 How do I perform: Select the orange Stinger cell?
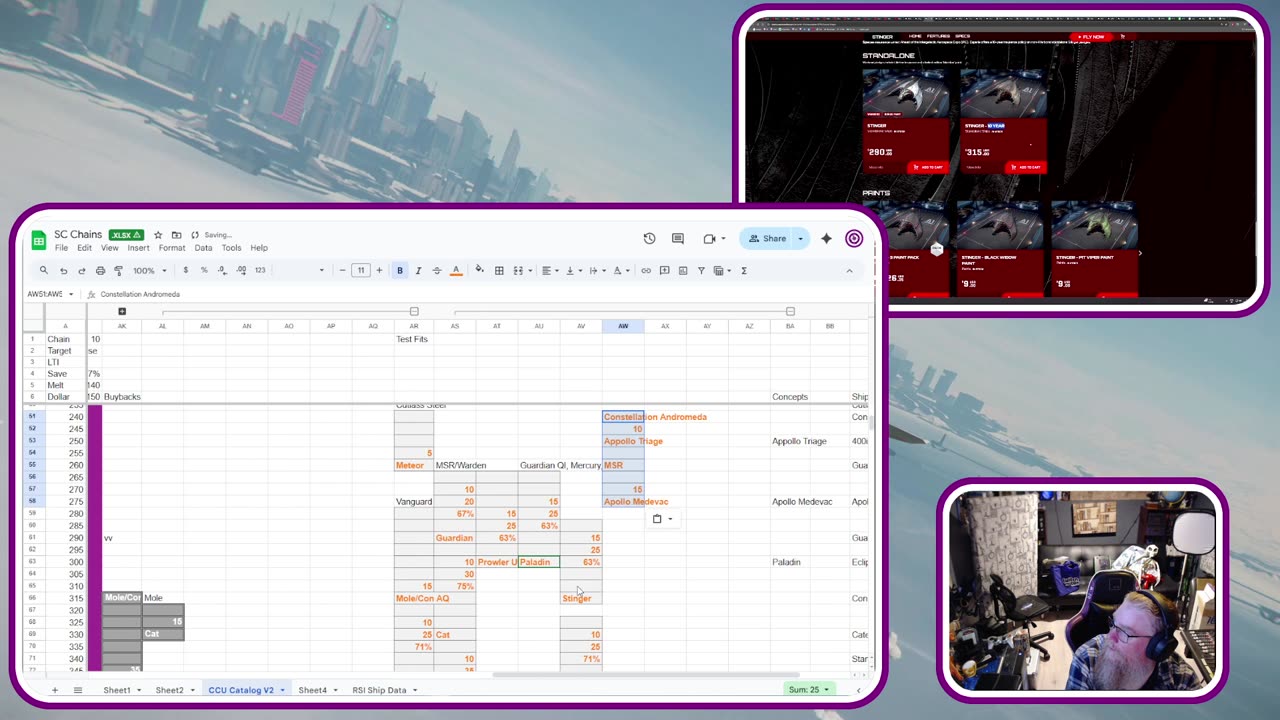(581, 598)
